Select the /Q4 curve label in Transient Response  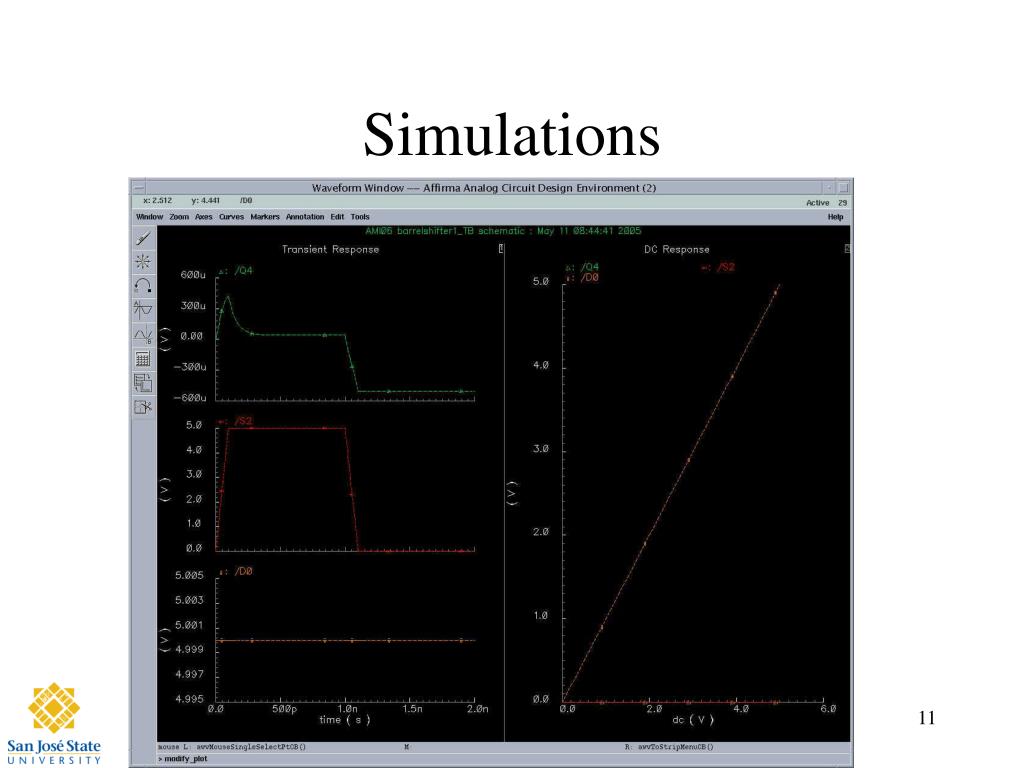243,270
